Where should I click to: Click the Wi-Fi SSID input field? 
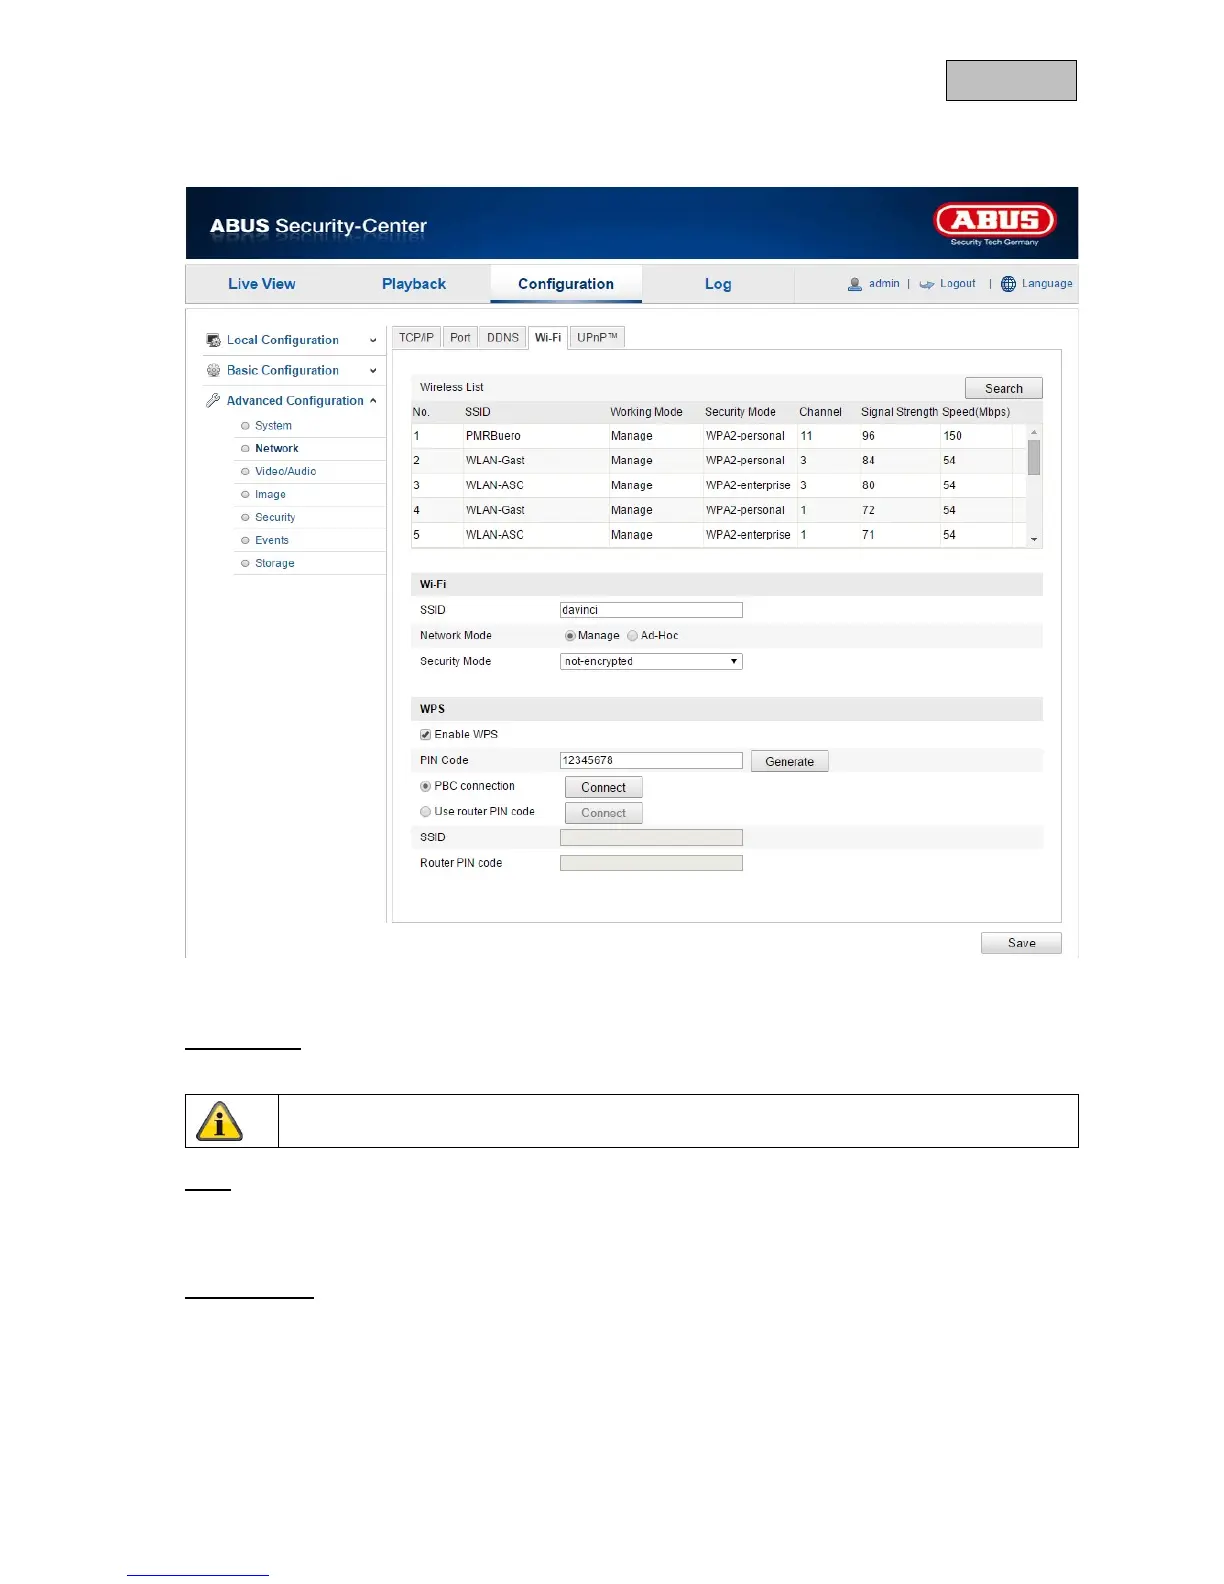pyautogui.click(x=651, y=610)
